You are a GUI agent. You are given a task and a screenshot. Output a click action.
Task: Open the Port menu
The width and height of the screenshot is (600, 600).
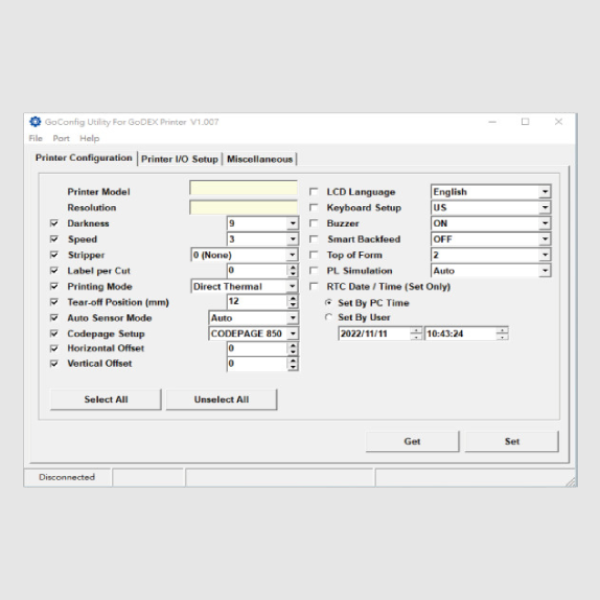[x=61, y=138]
